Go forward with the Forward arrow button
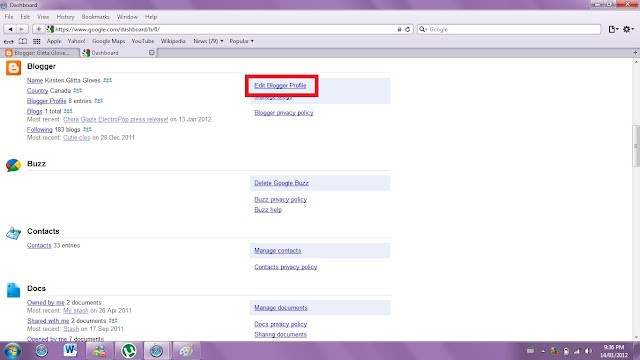This screenshot has width=640, height=360. point(22,29)
